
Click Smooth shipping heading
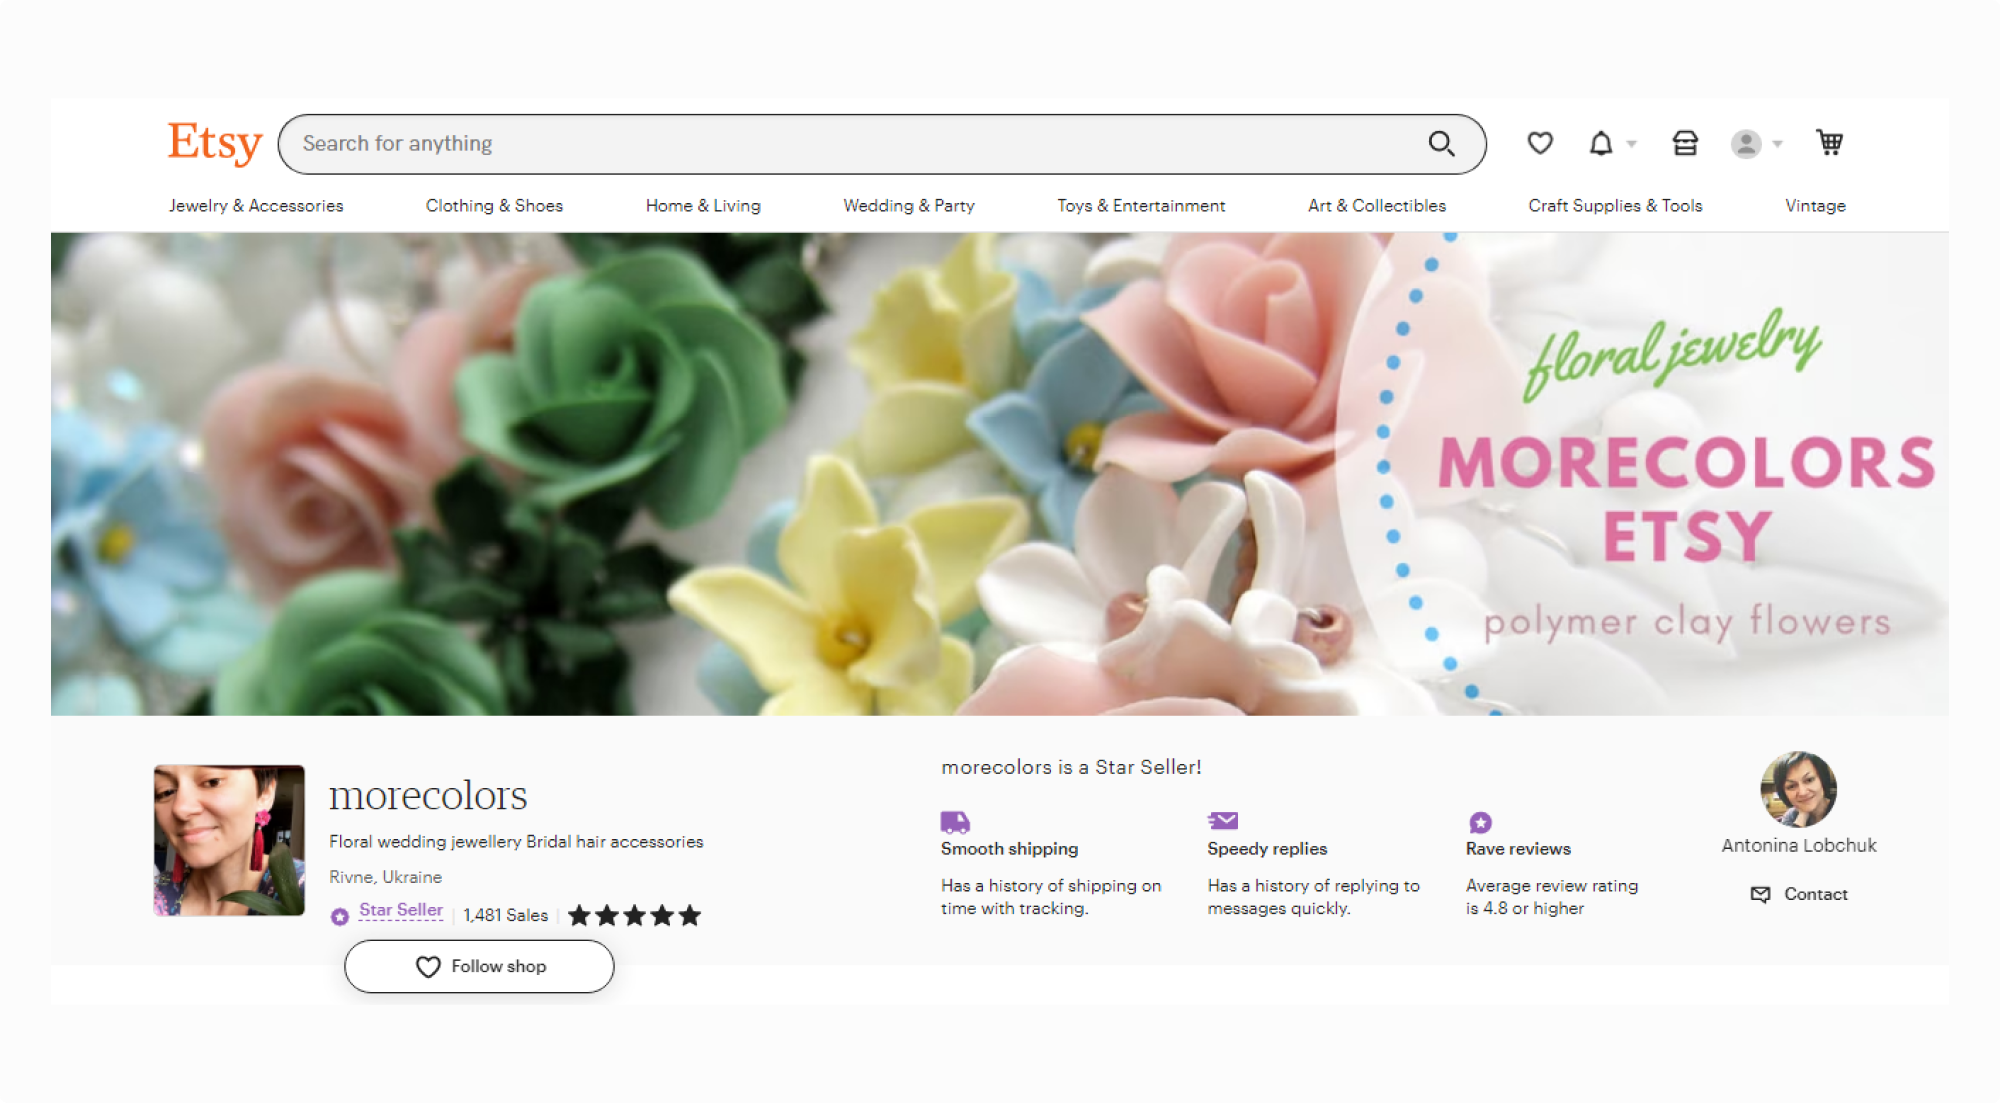tap(1009, 848)
